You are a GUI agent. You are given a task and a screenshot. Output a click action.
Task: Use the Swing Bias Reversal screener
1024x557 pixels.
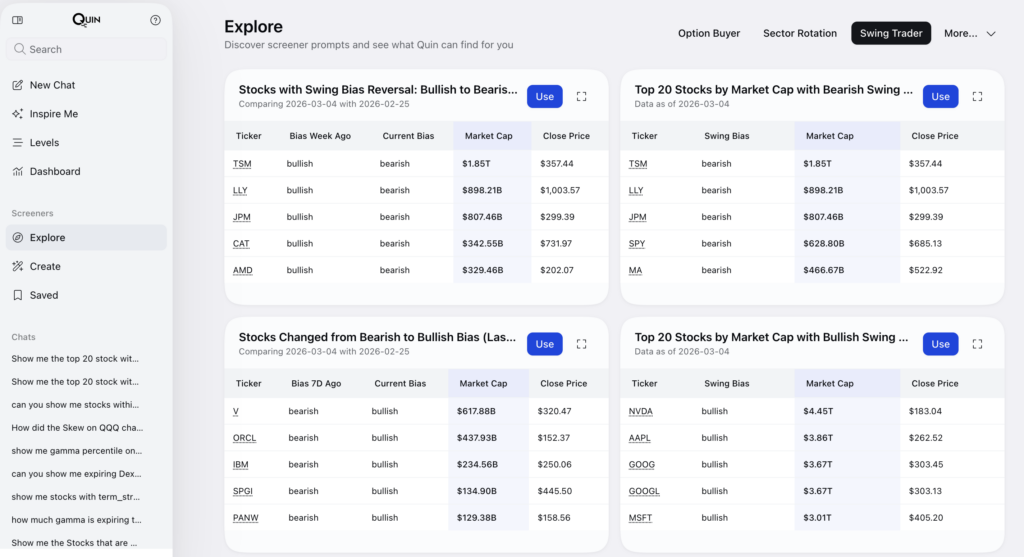(545, 97)
